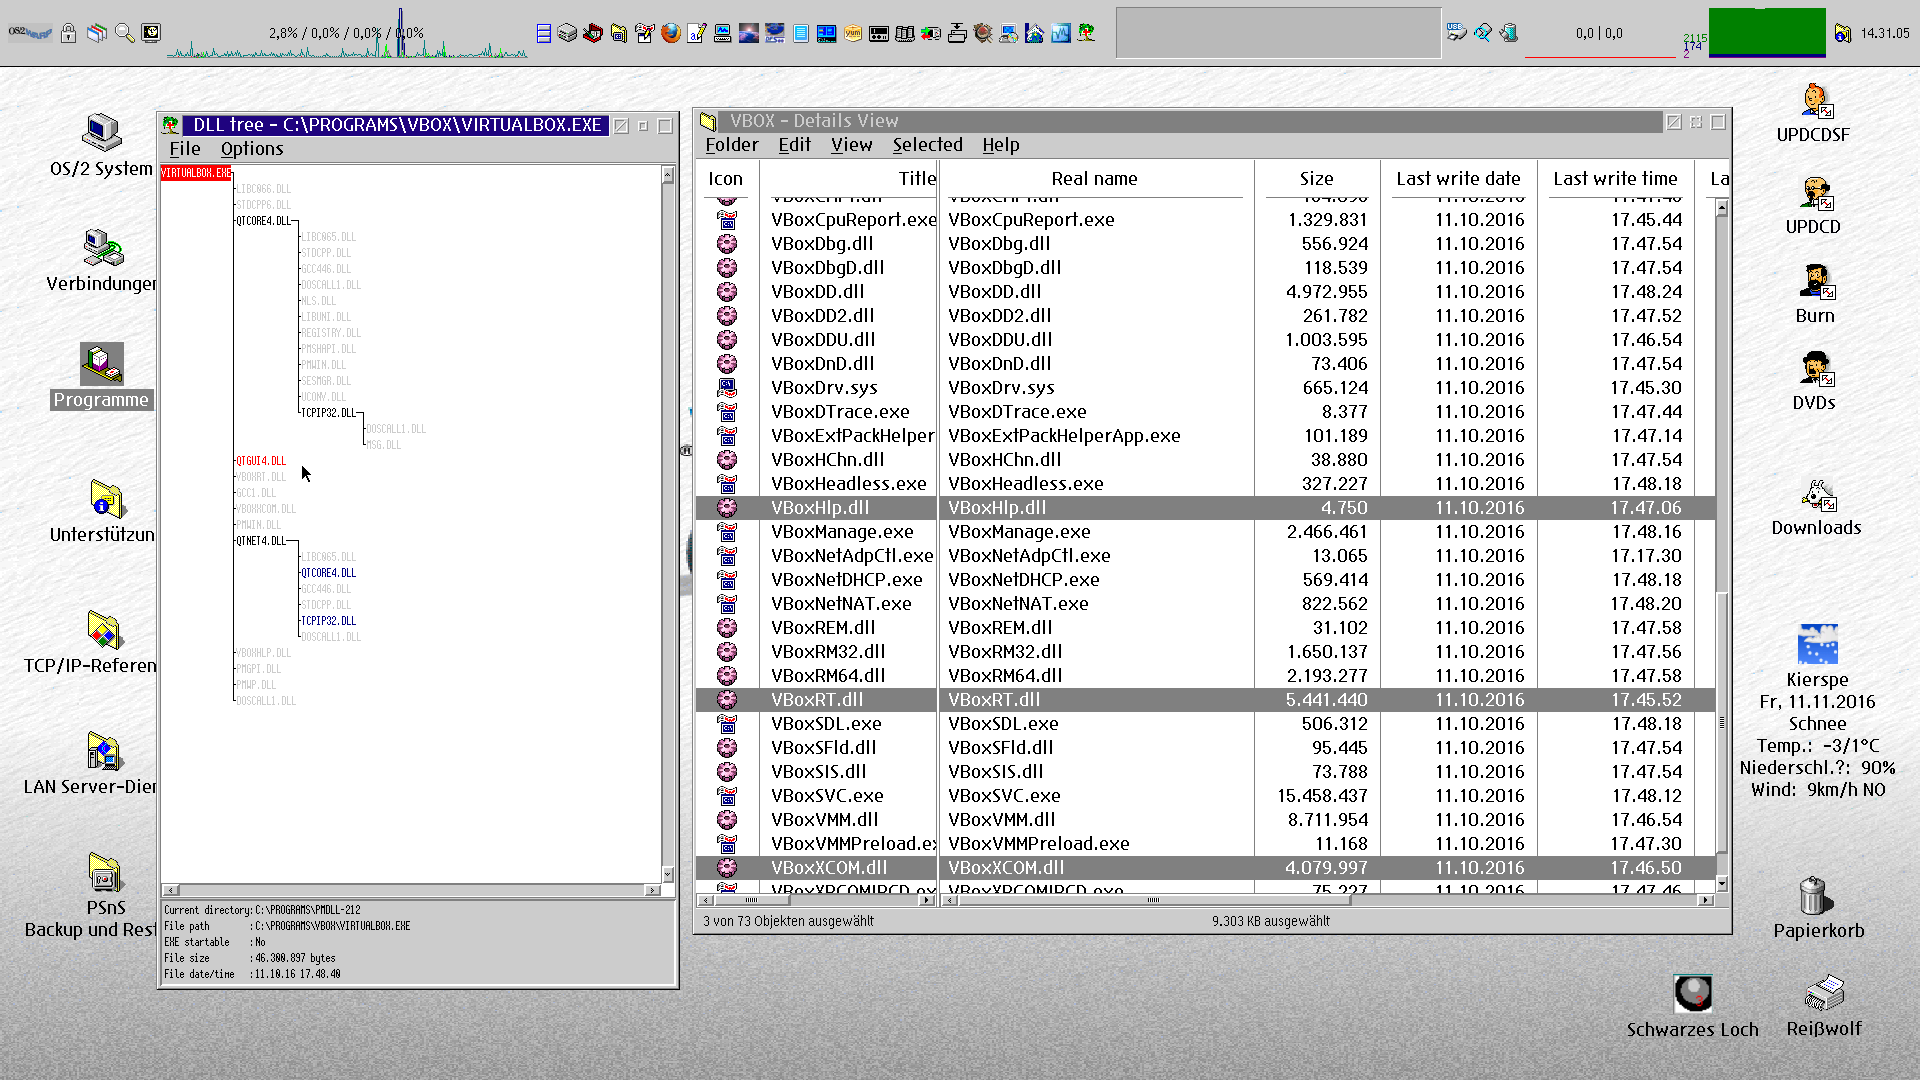Open the View menu in VBOX window
This screenshot has width=1920, height=1080.
(x=851, y=144)
